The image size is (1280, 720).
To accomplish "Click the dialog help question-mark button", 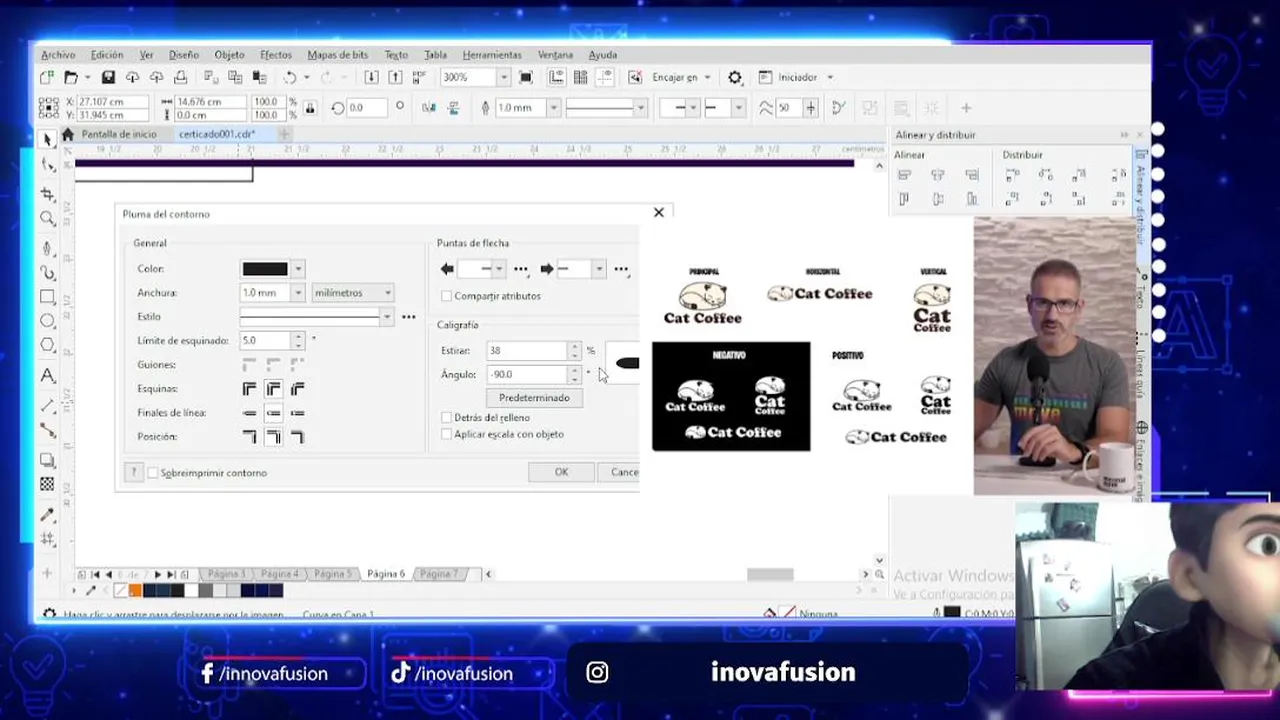I will pos(133,472).
